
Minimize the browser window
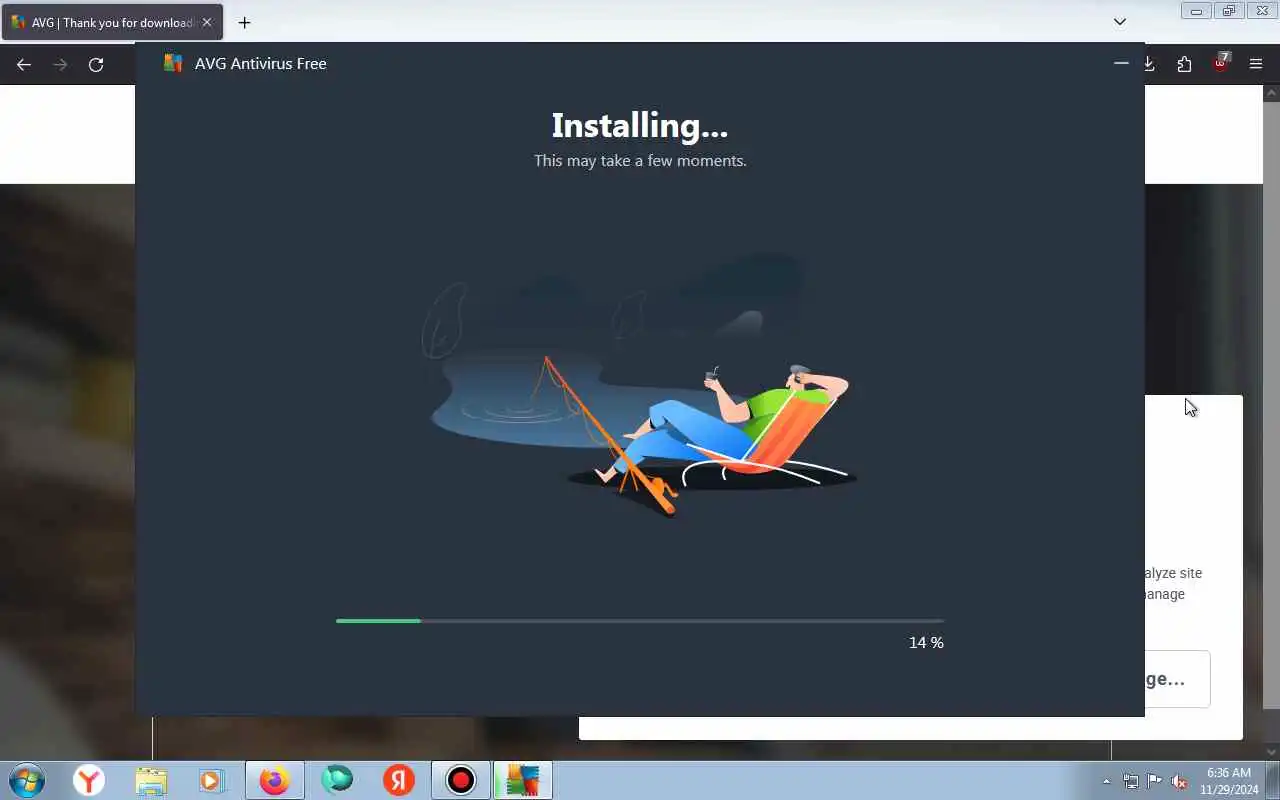[x=1196, y=11]
